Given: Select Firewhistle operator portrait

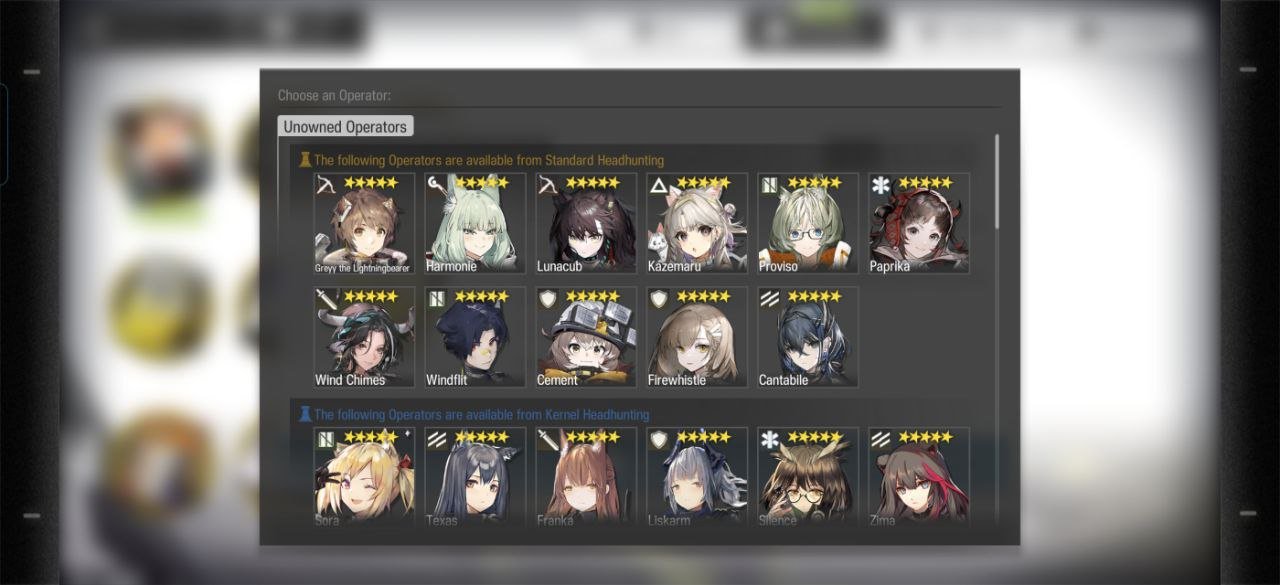Looking at the screenshot, I should [697, 338].
